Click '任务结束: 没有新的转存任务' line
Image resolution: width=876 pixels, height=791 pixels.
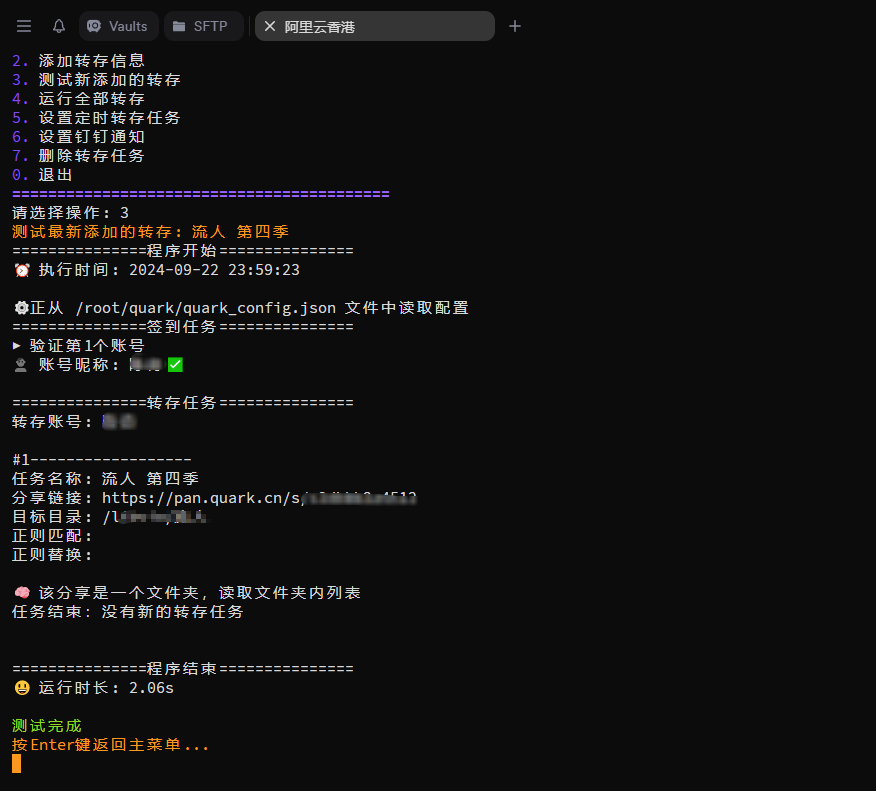point(127,611)
